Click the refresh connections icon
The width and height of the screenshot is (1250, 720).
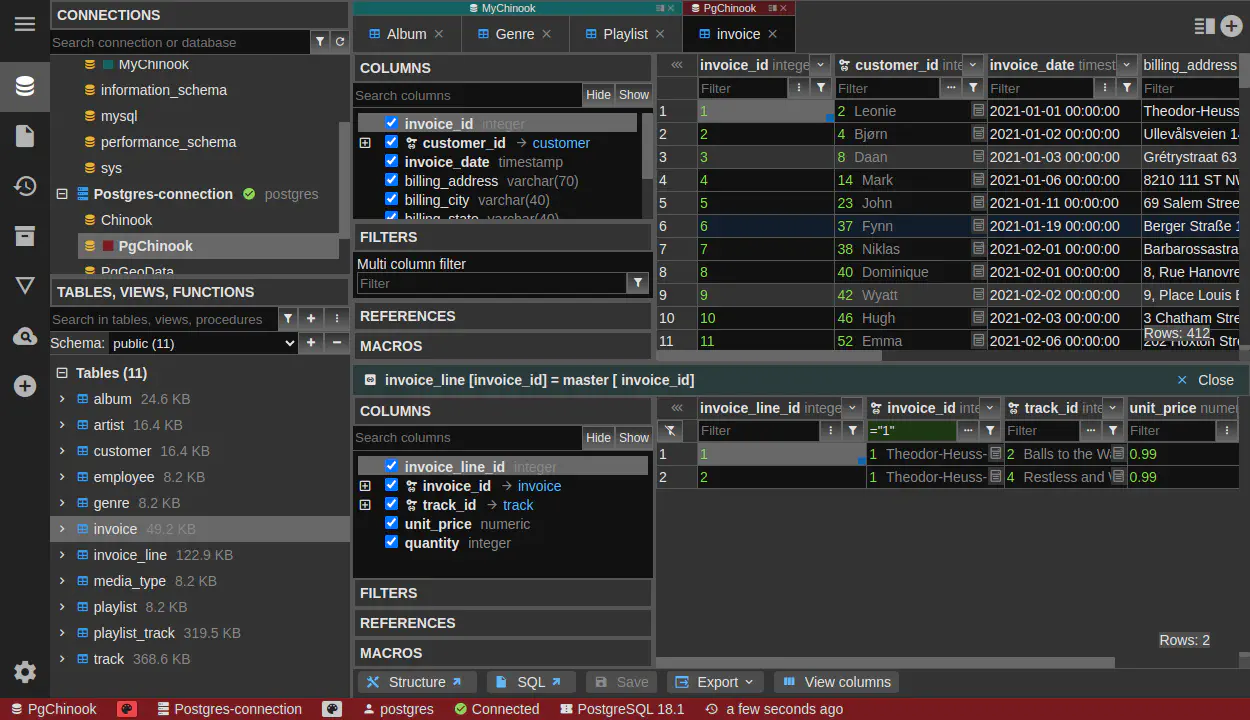340,42
